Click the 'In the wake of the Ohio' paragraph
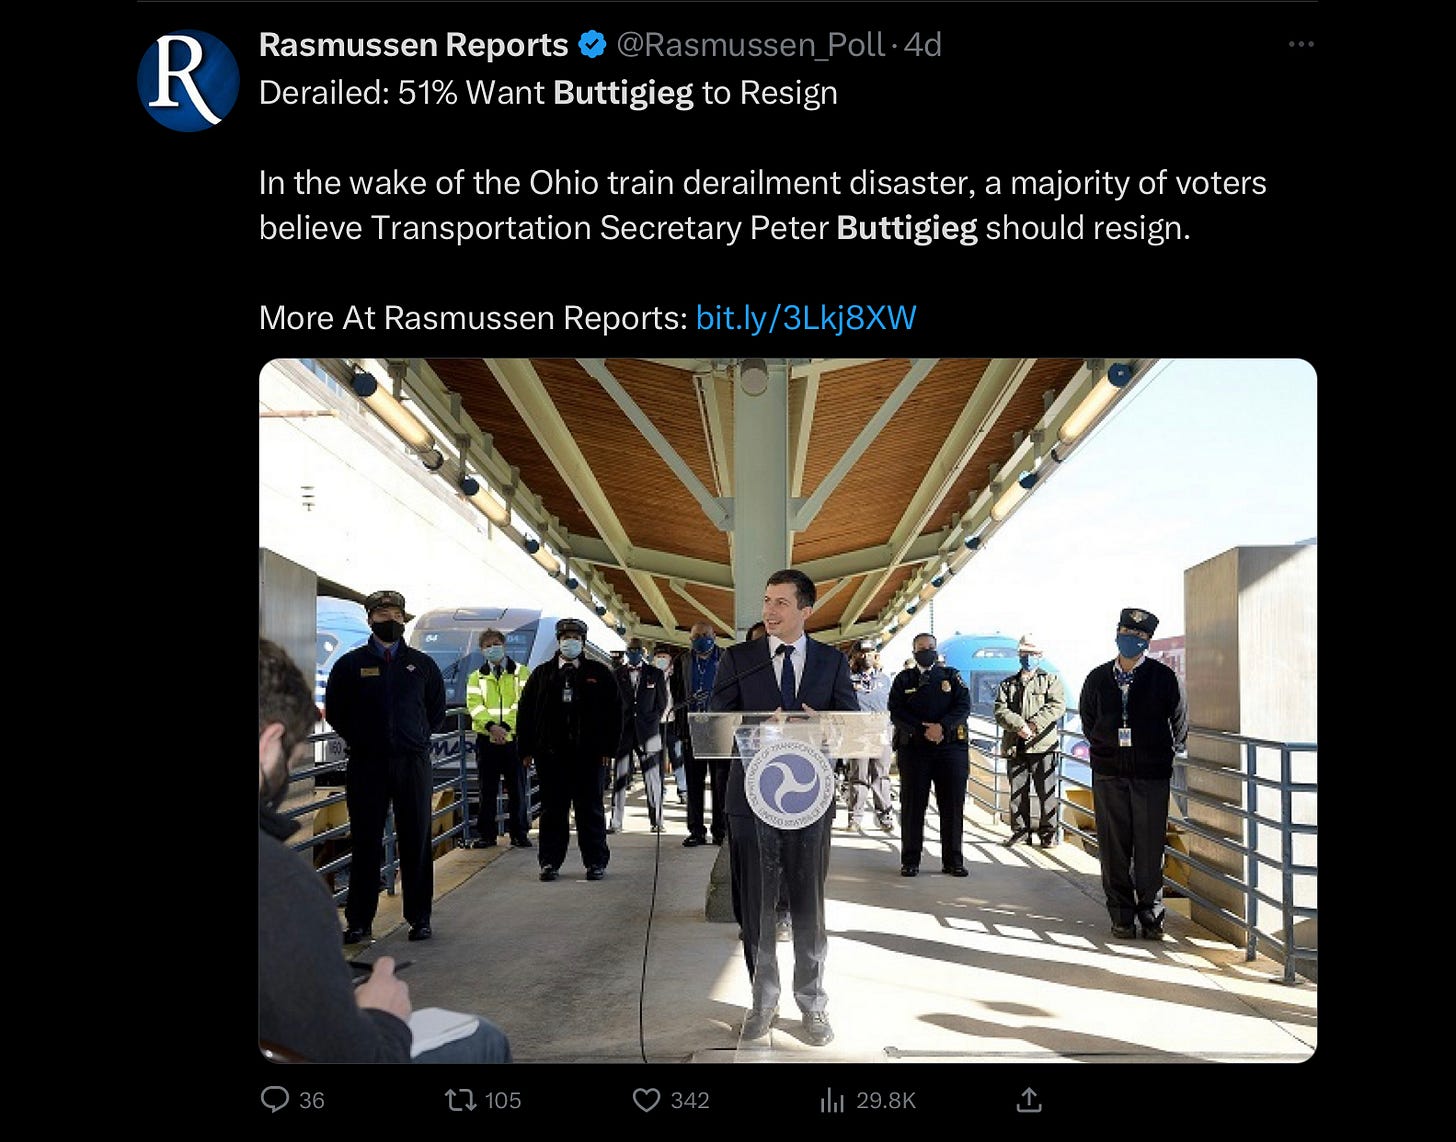 coord(763,205)
